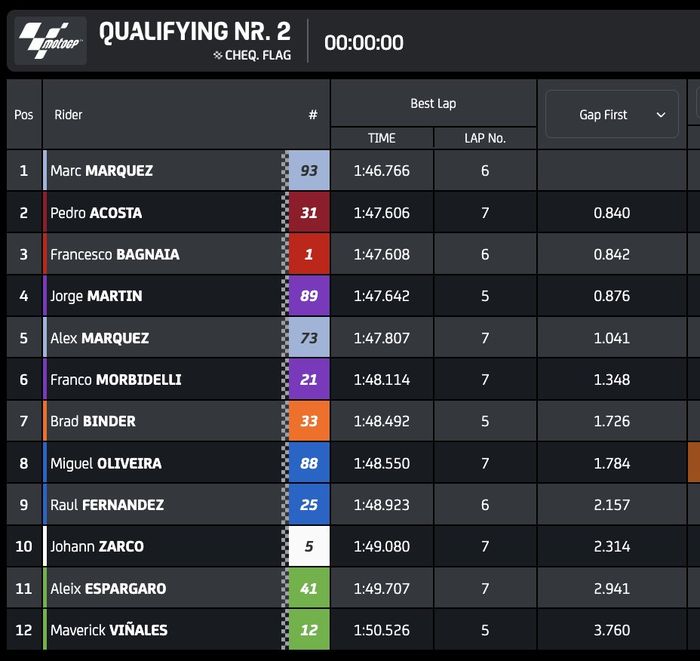Viewport: 700px width, 661px height.
Task: Click the MotoGP logo icon
Action: pyautogui.click(x=50, y=41)
